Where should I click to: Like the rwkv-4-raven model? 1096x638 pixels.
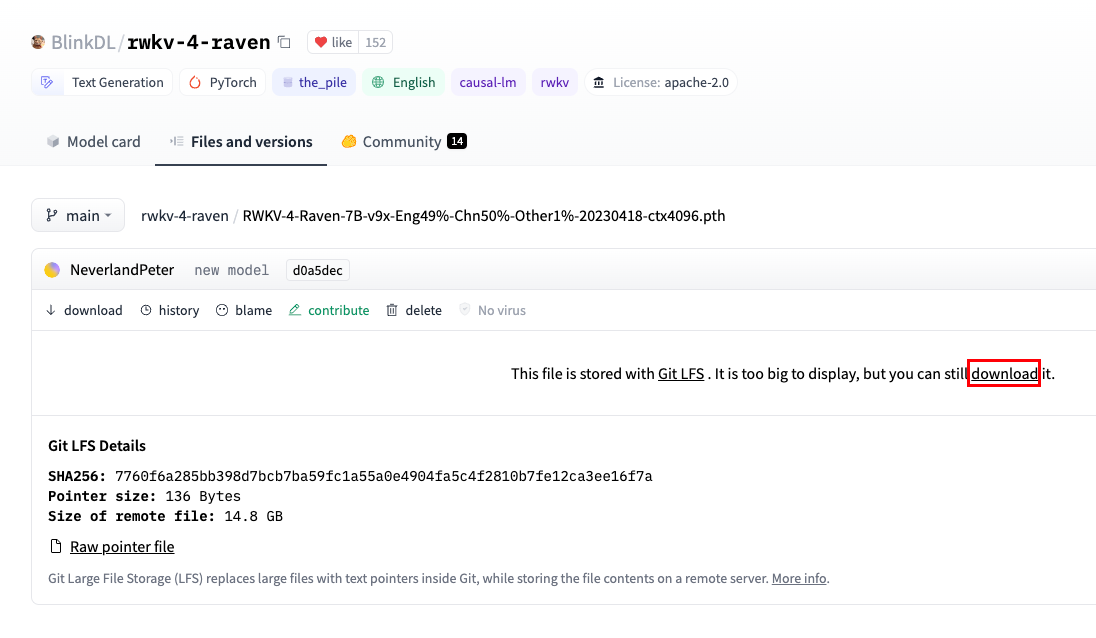pos(333,42)
